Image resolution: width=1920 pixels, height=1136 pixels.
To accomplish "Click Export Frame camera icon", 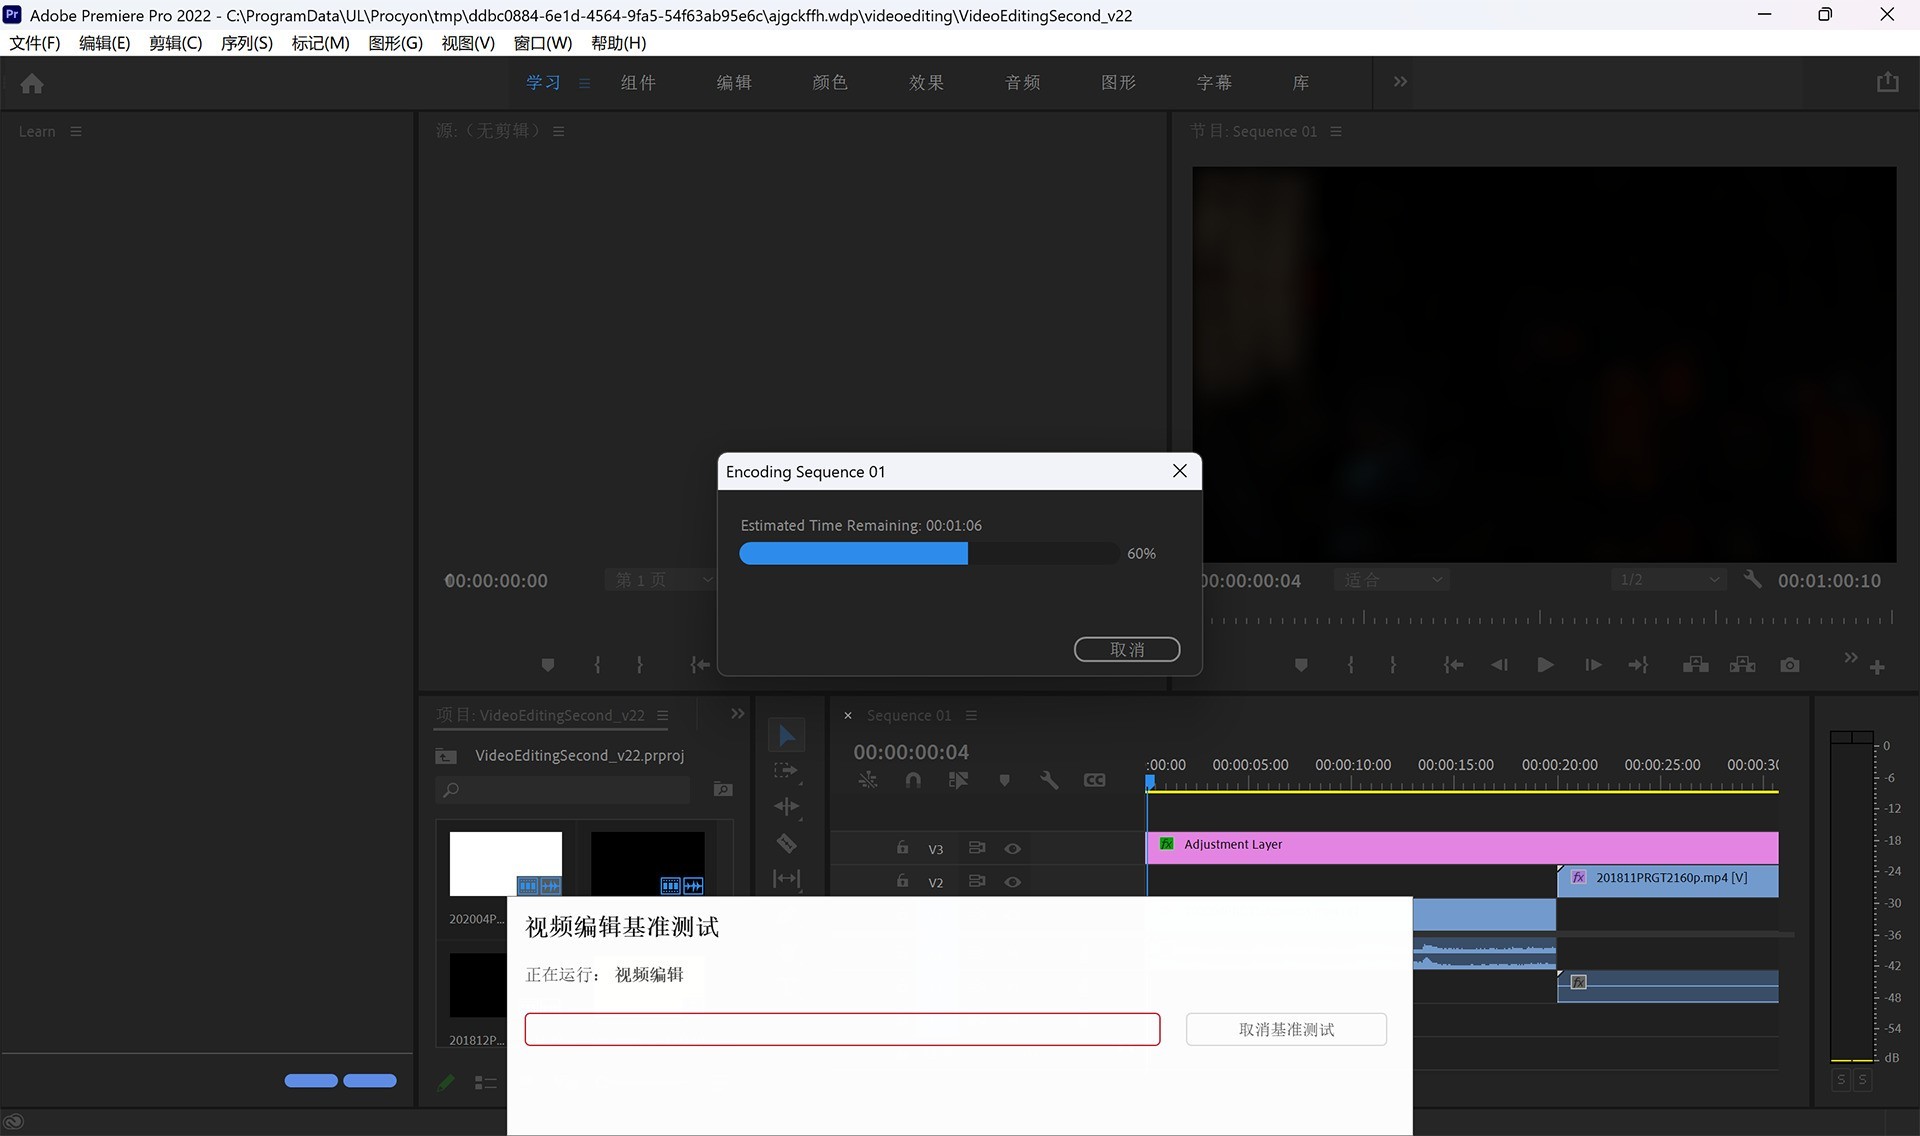I will click(1790, 665).
